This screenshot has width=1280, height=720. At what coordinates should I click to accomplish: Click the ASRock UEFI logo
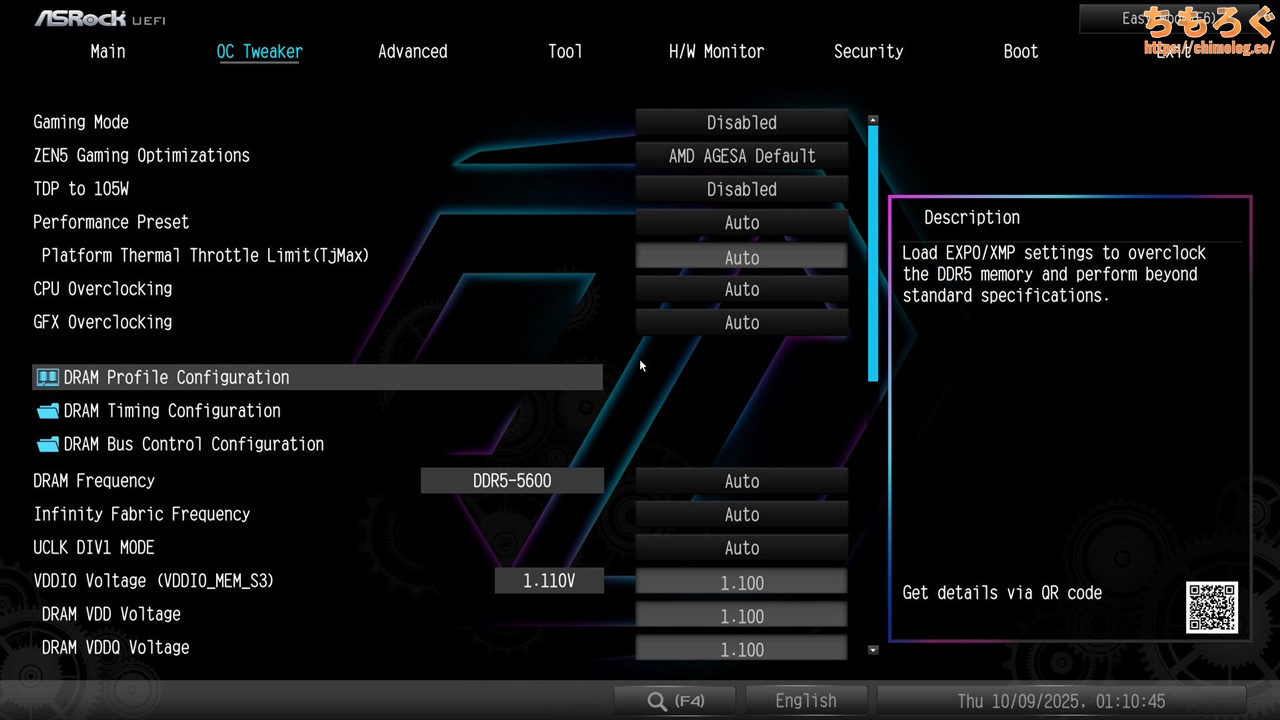coord(100,18)
